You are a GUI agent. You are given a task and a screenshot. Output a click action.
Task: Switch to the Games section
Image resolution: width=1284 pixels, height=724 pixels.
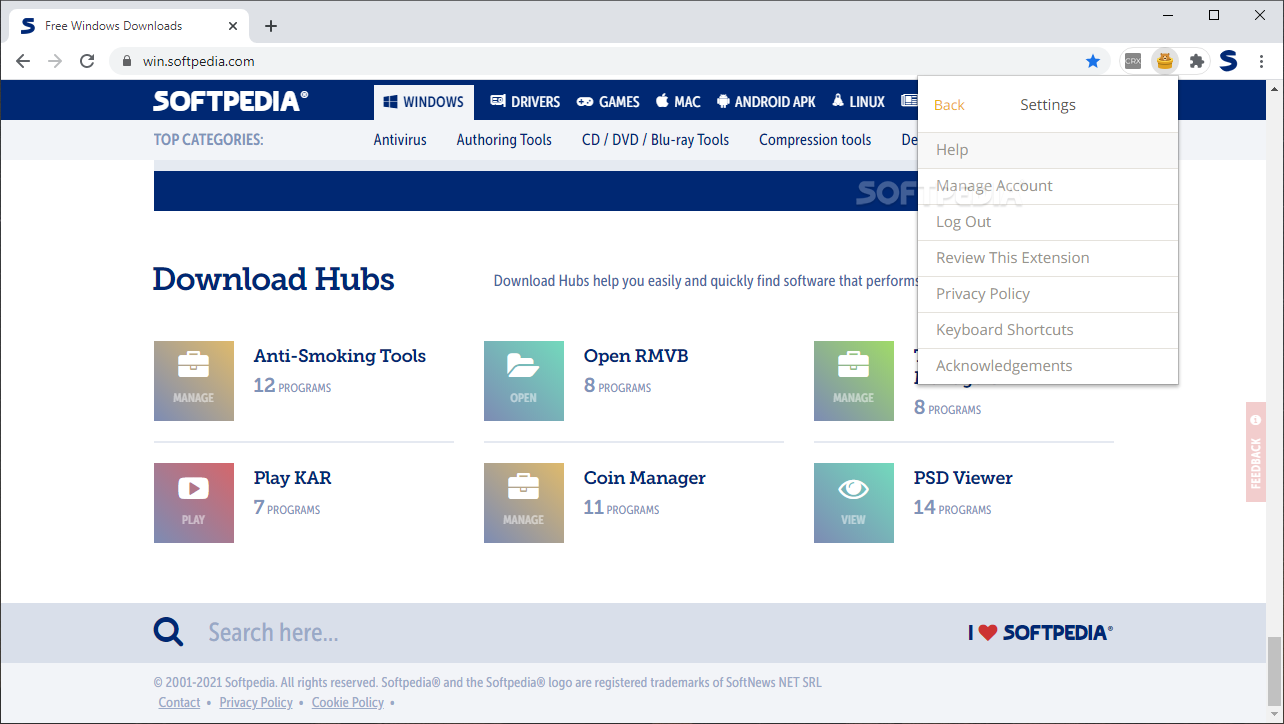point(608,102)
